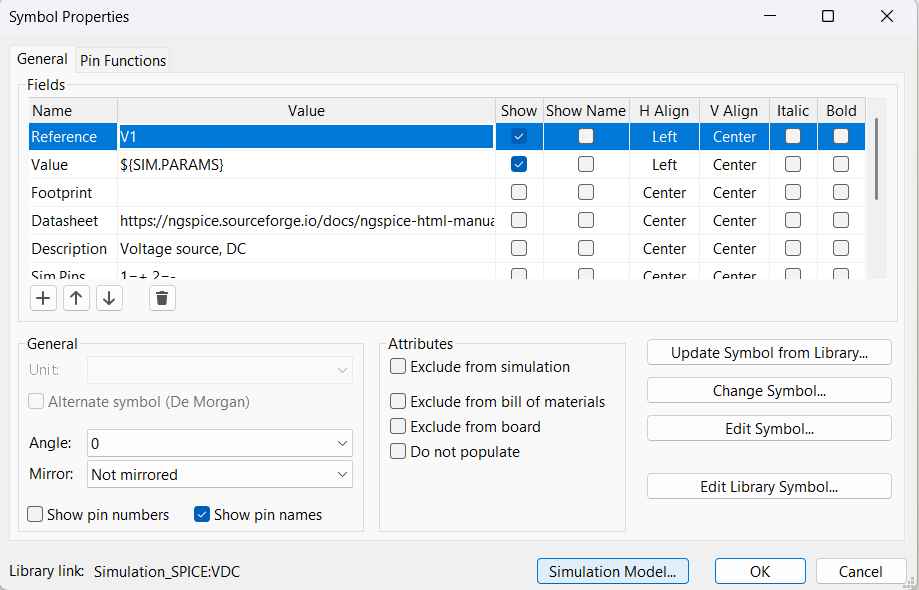Click the fields table vertical scrollbar

pyautogui.click(x=877, y=160)
